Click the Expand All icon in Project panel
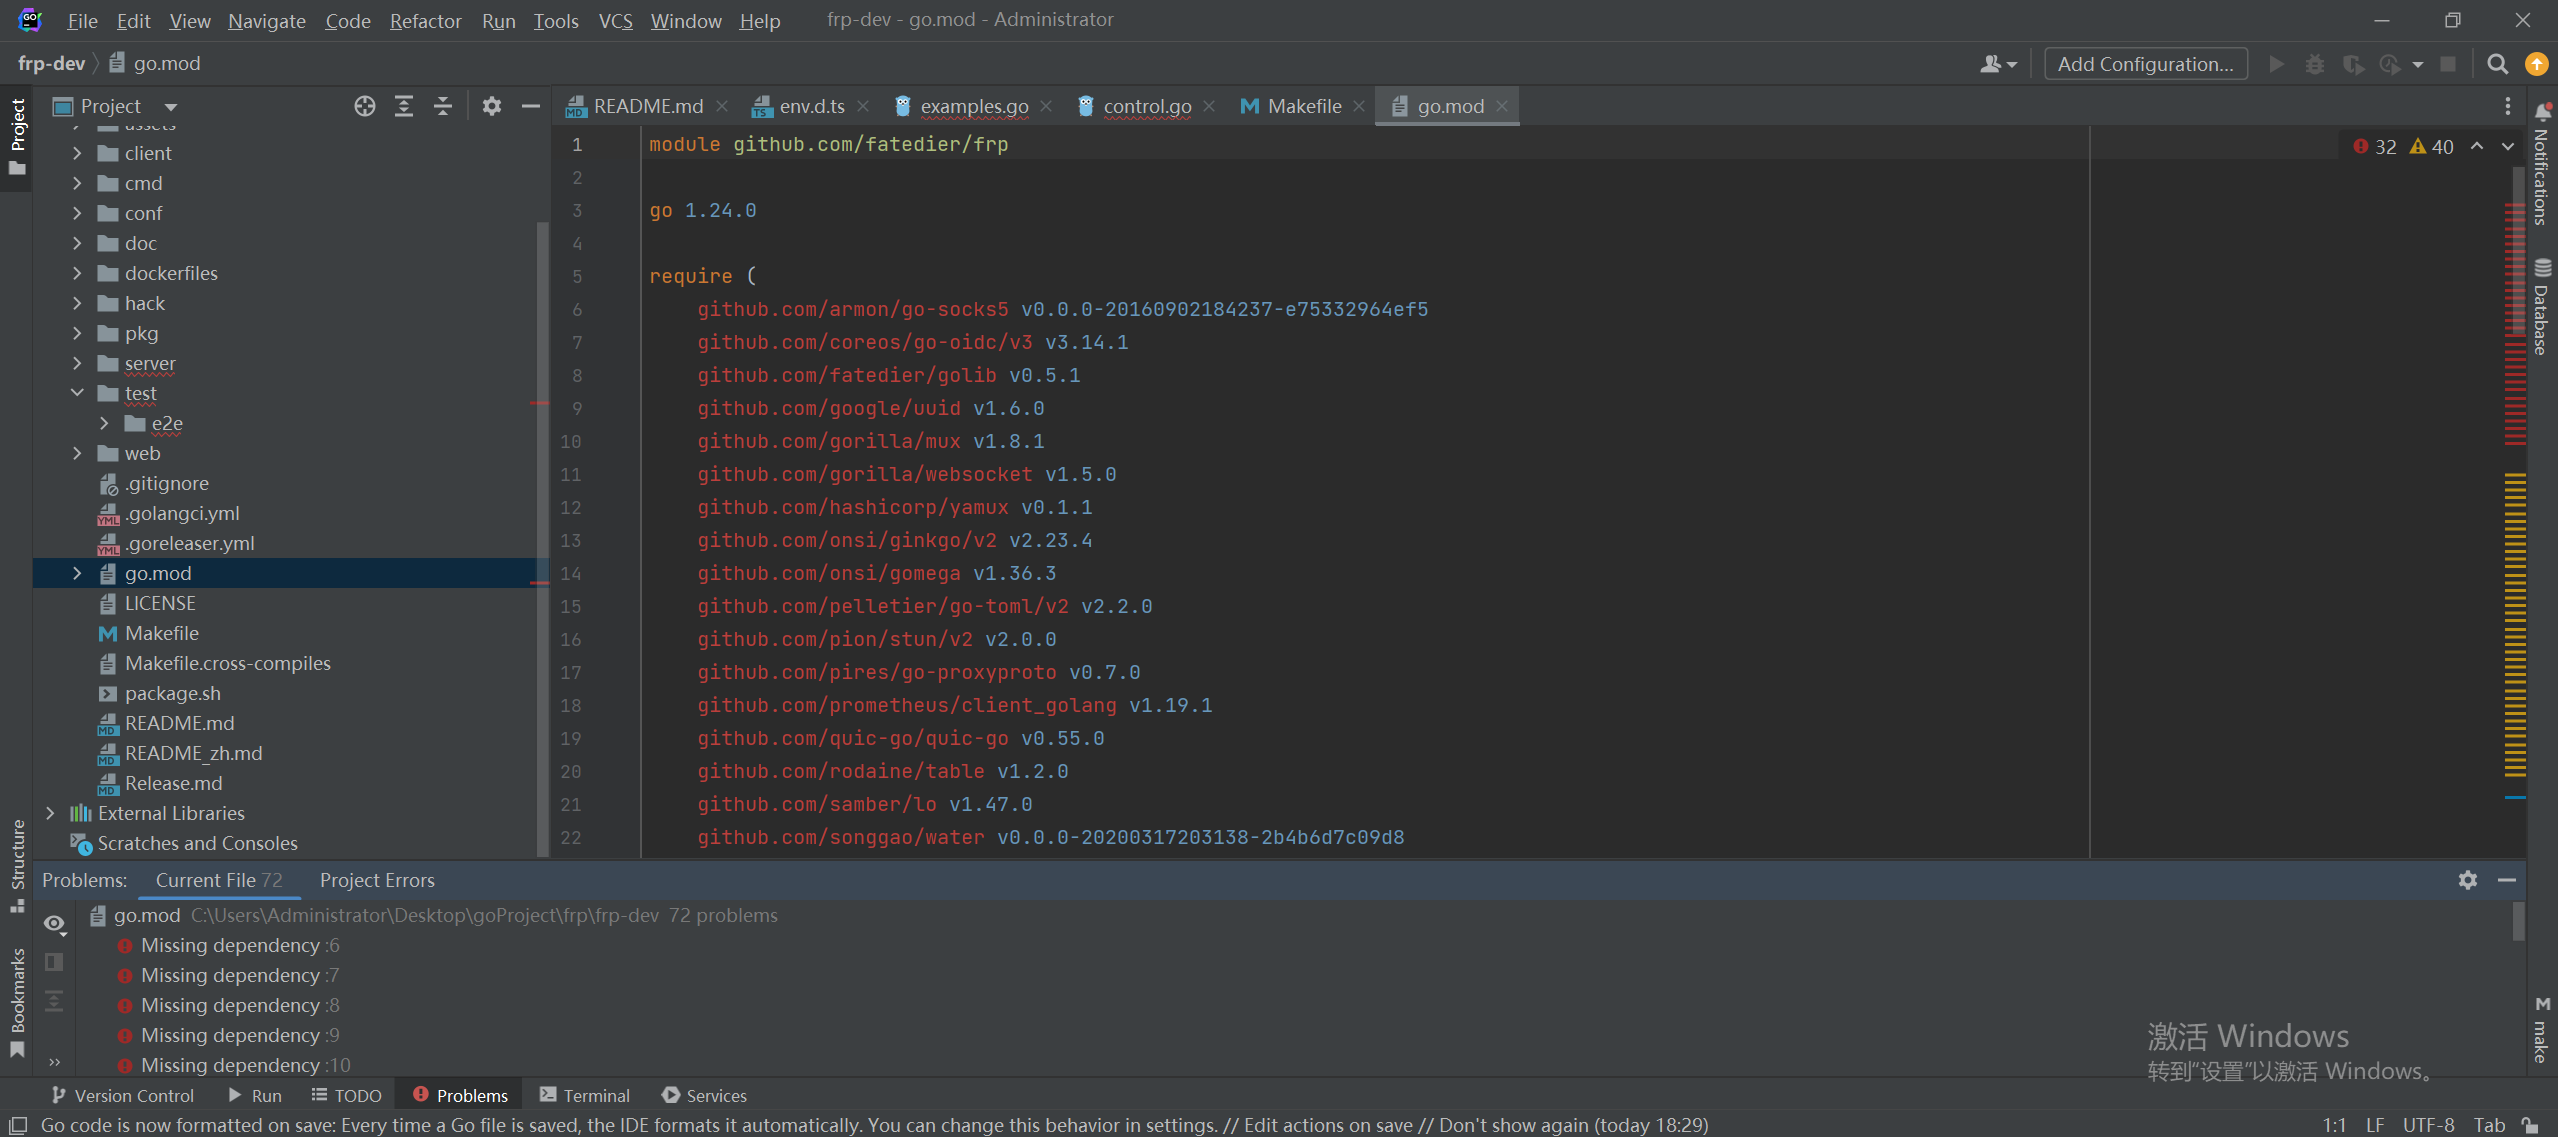Screen dimensions: 2558x1137 pos(404,106)
